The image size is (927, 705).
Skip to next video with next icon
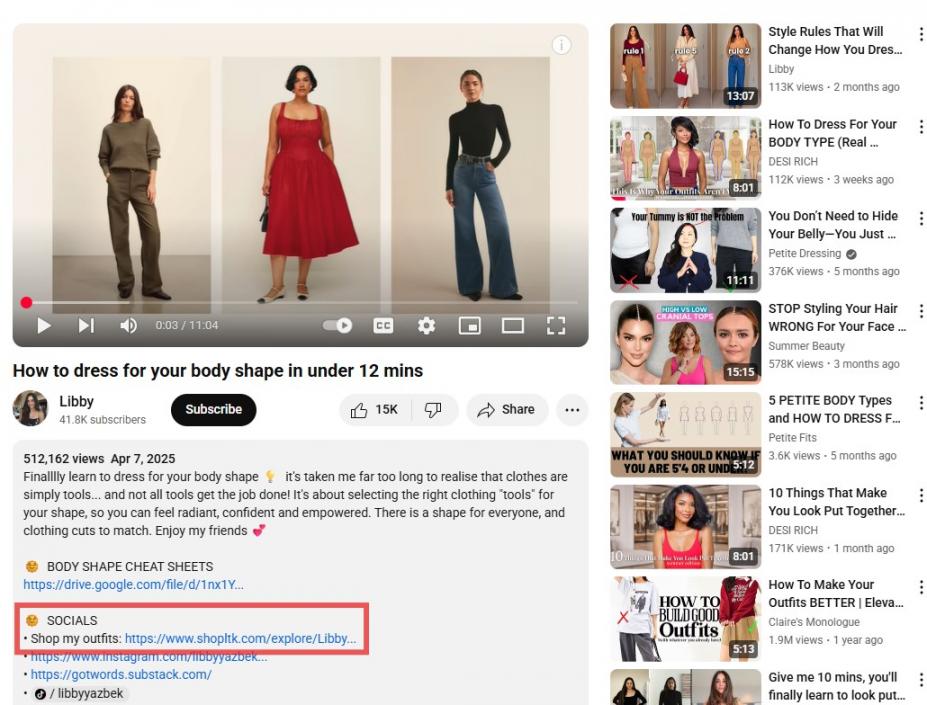coord(86,325)
